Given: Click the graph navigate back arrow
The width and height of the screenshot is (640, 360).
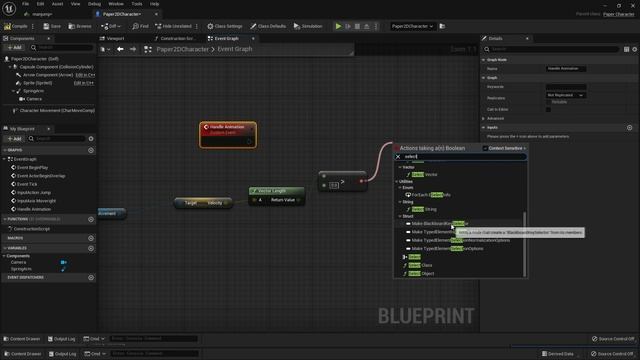Looking at the screenshot, I should pyautogui.click(x=120, y=49).
